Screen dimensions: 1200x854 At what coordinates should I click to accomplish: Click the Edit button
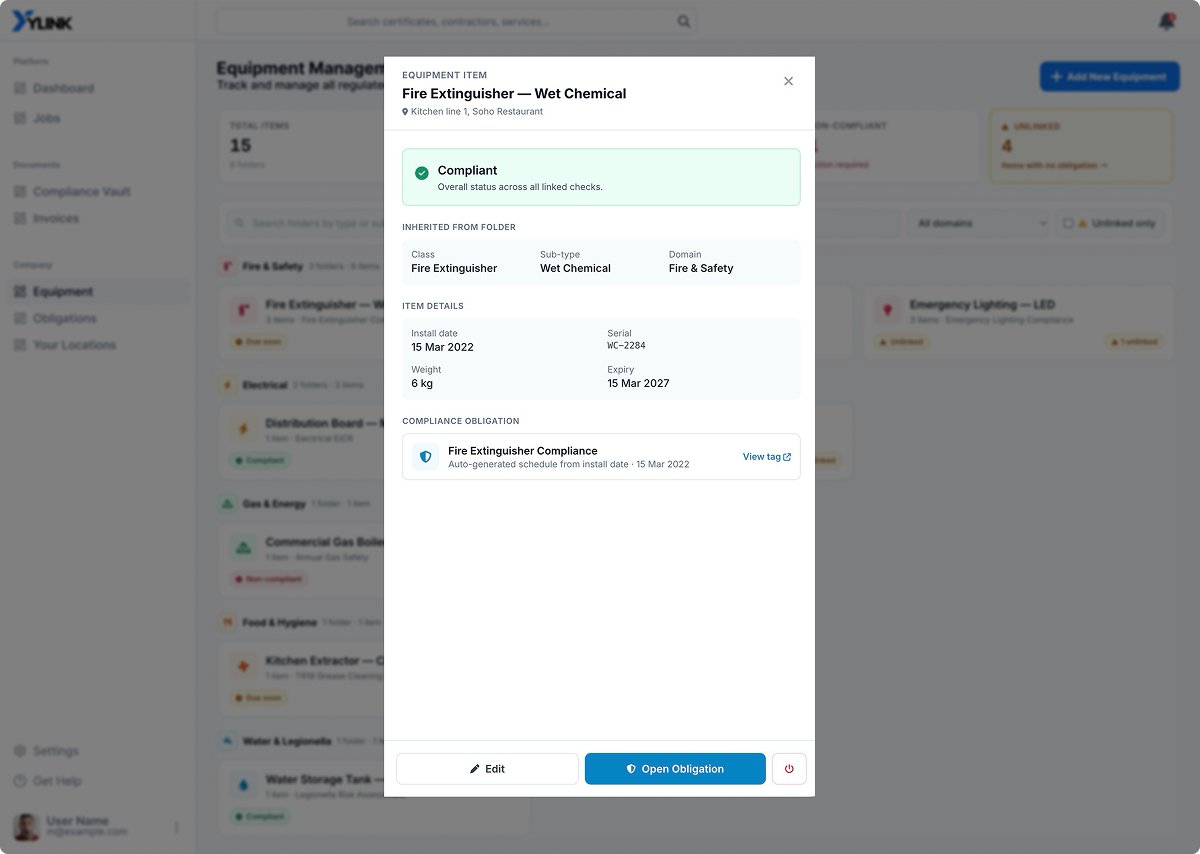pyautogui.click(x=487, y=769)
